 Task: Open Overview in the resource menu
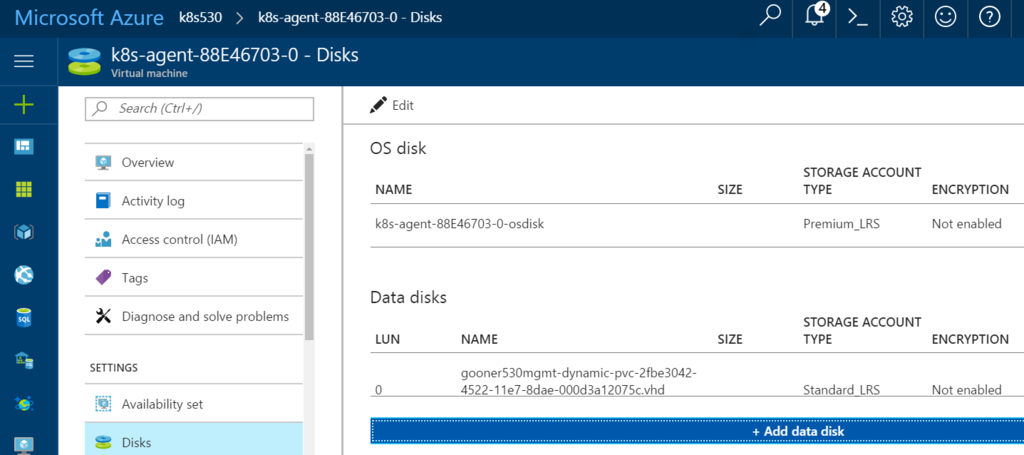194,162
